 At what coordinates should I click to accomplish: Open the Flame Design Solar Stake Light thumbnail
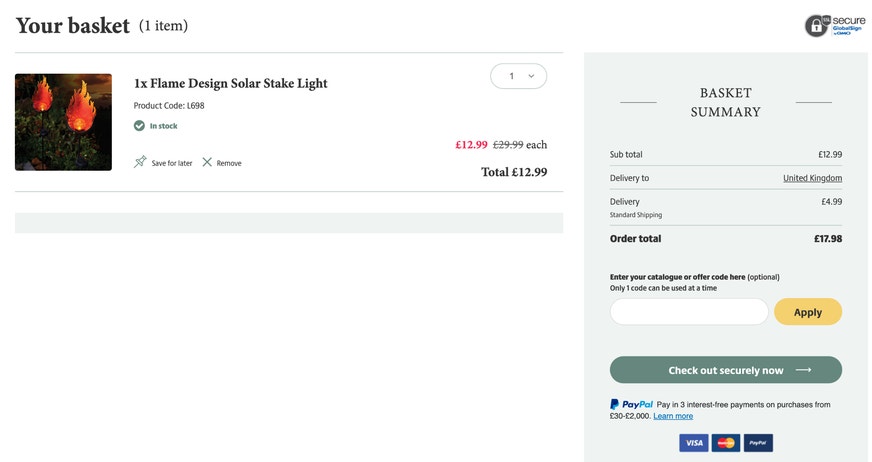tap(63, 122)
